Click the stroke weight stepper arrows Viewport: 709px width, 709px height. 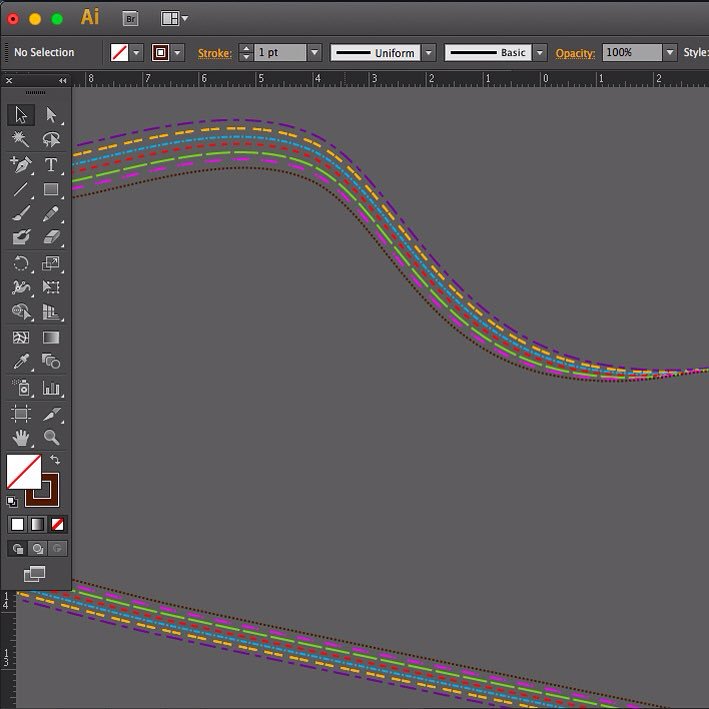click(x=246, y=52)
